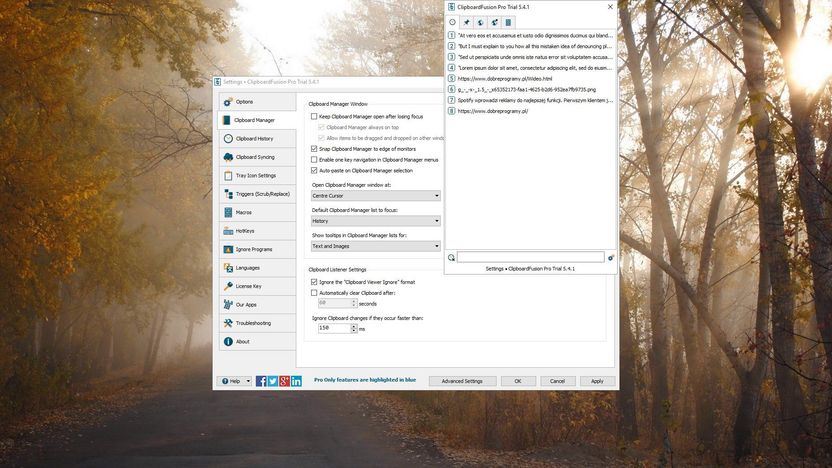Expand the History default list dropdown

376,221
